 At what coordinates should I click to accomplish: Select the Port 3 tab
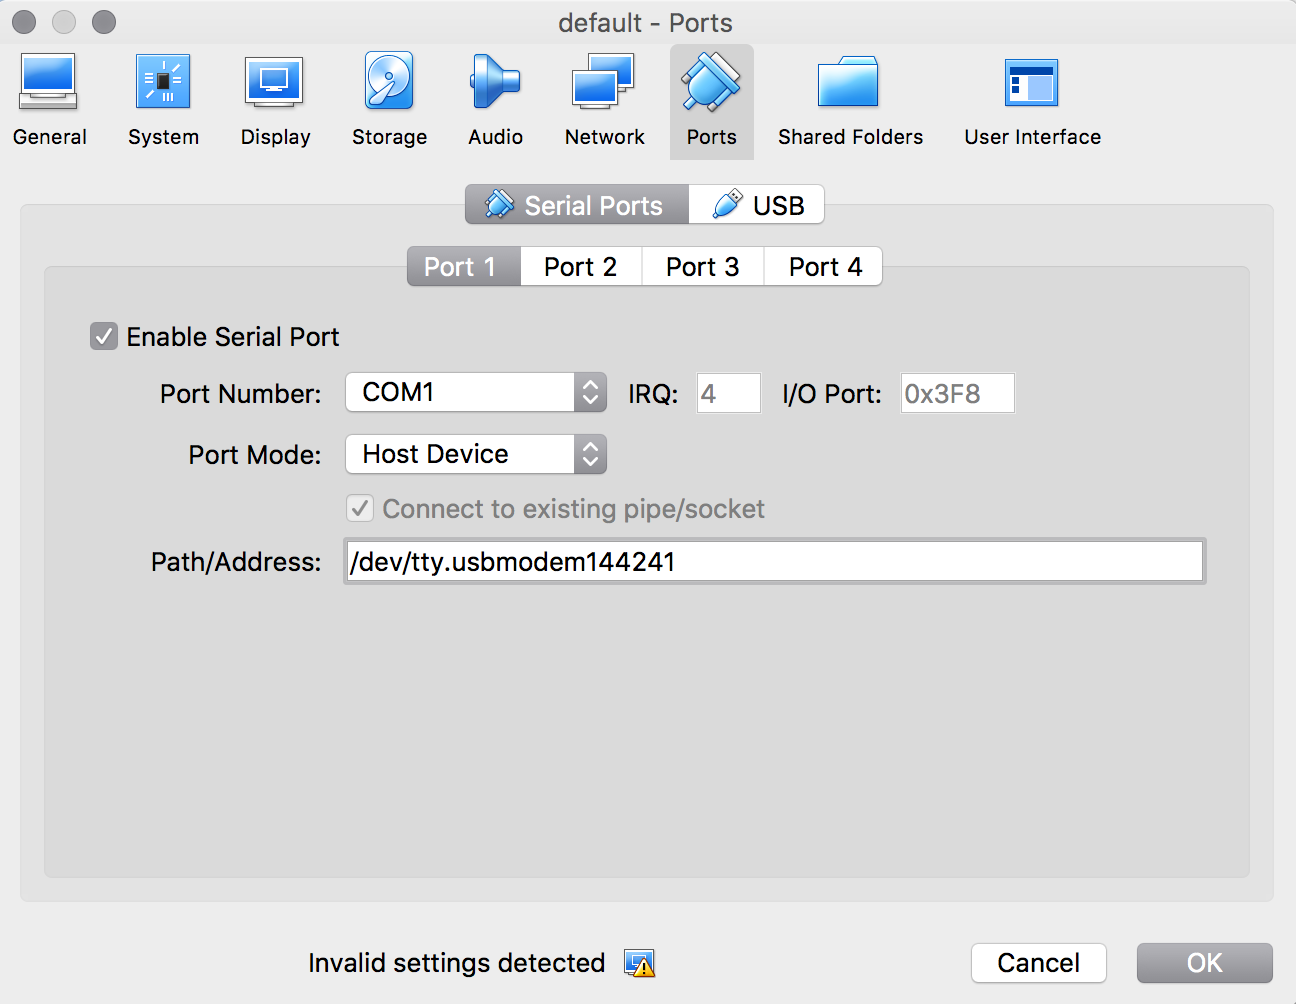[x=702, y=266]
